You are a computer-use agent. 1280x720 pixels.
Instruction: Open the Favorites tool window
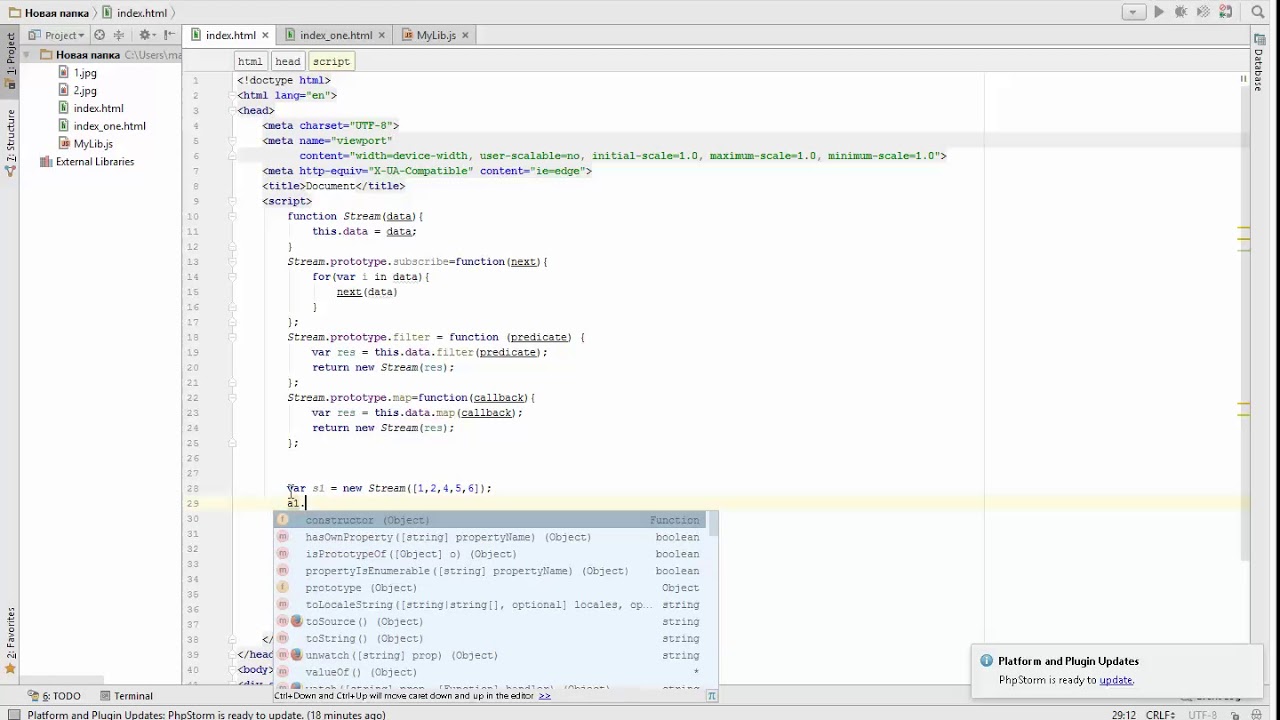click(11, 640)
